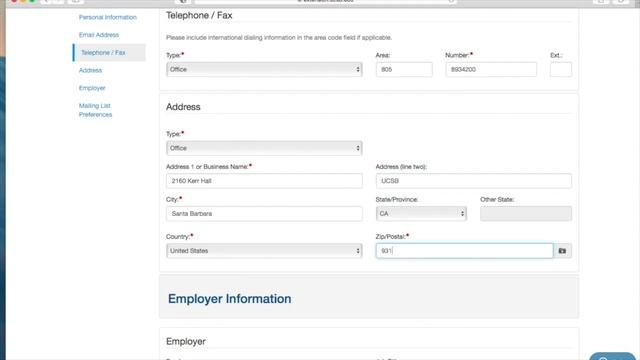
Task: Click the Address section heading
Action: [183, 107]
